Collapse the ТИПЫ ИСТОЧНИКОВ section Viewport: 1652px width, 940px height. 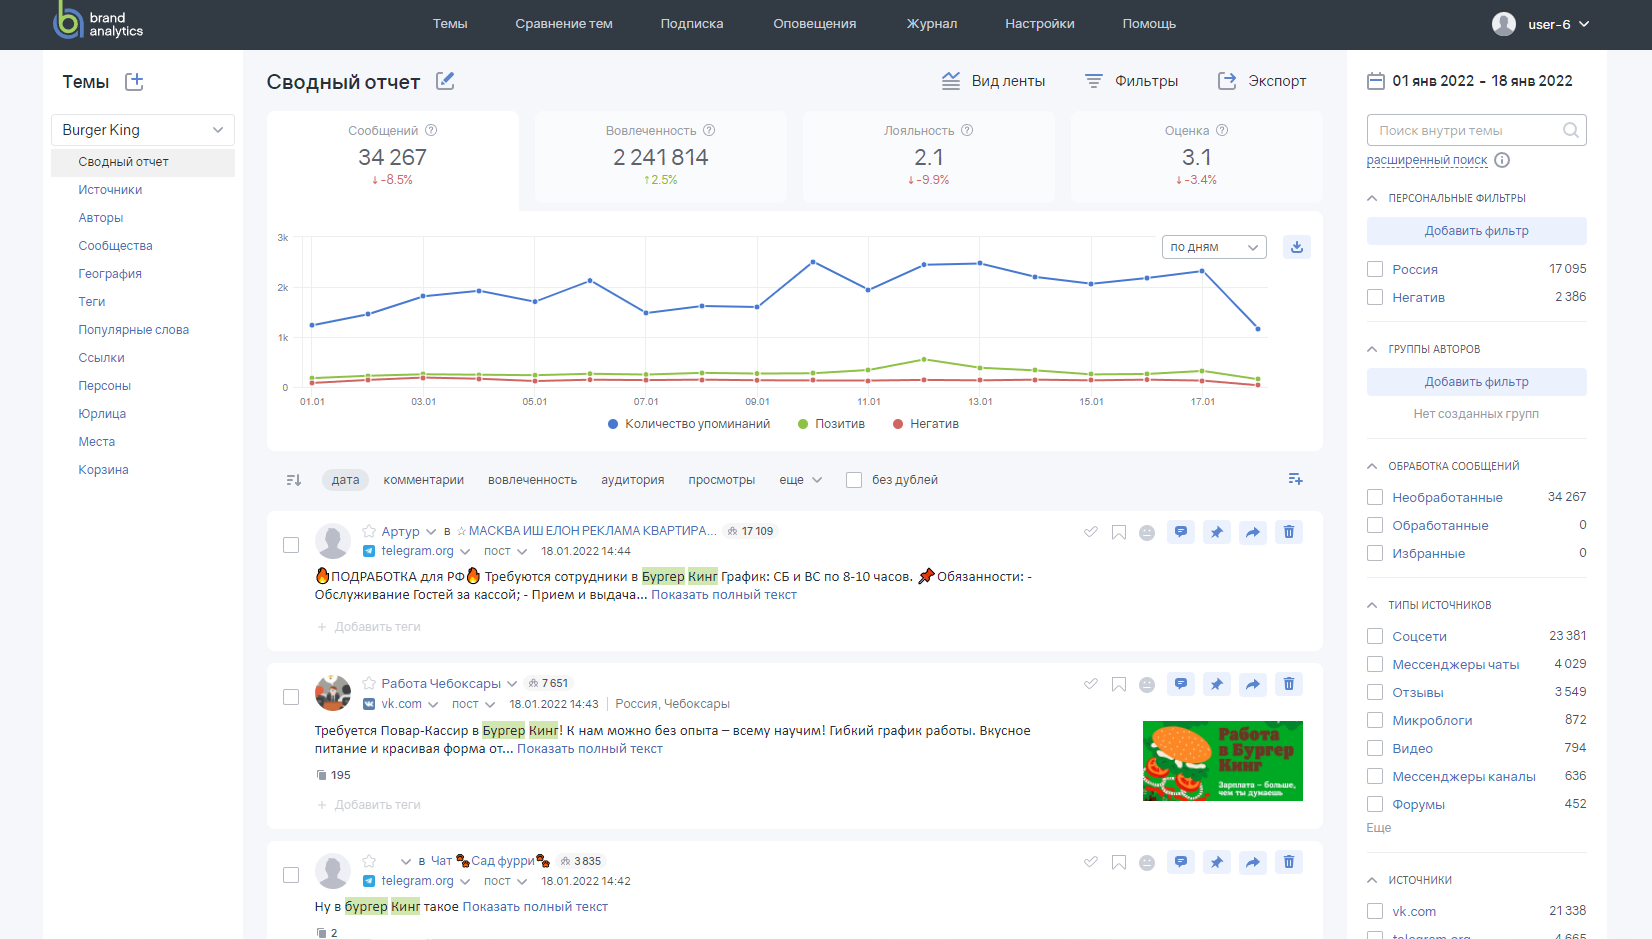[x=1372, y=605]
